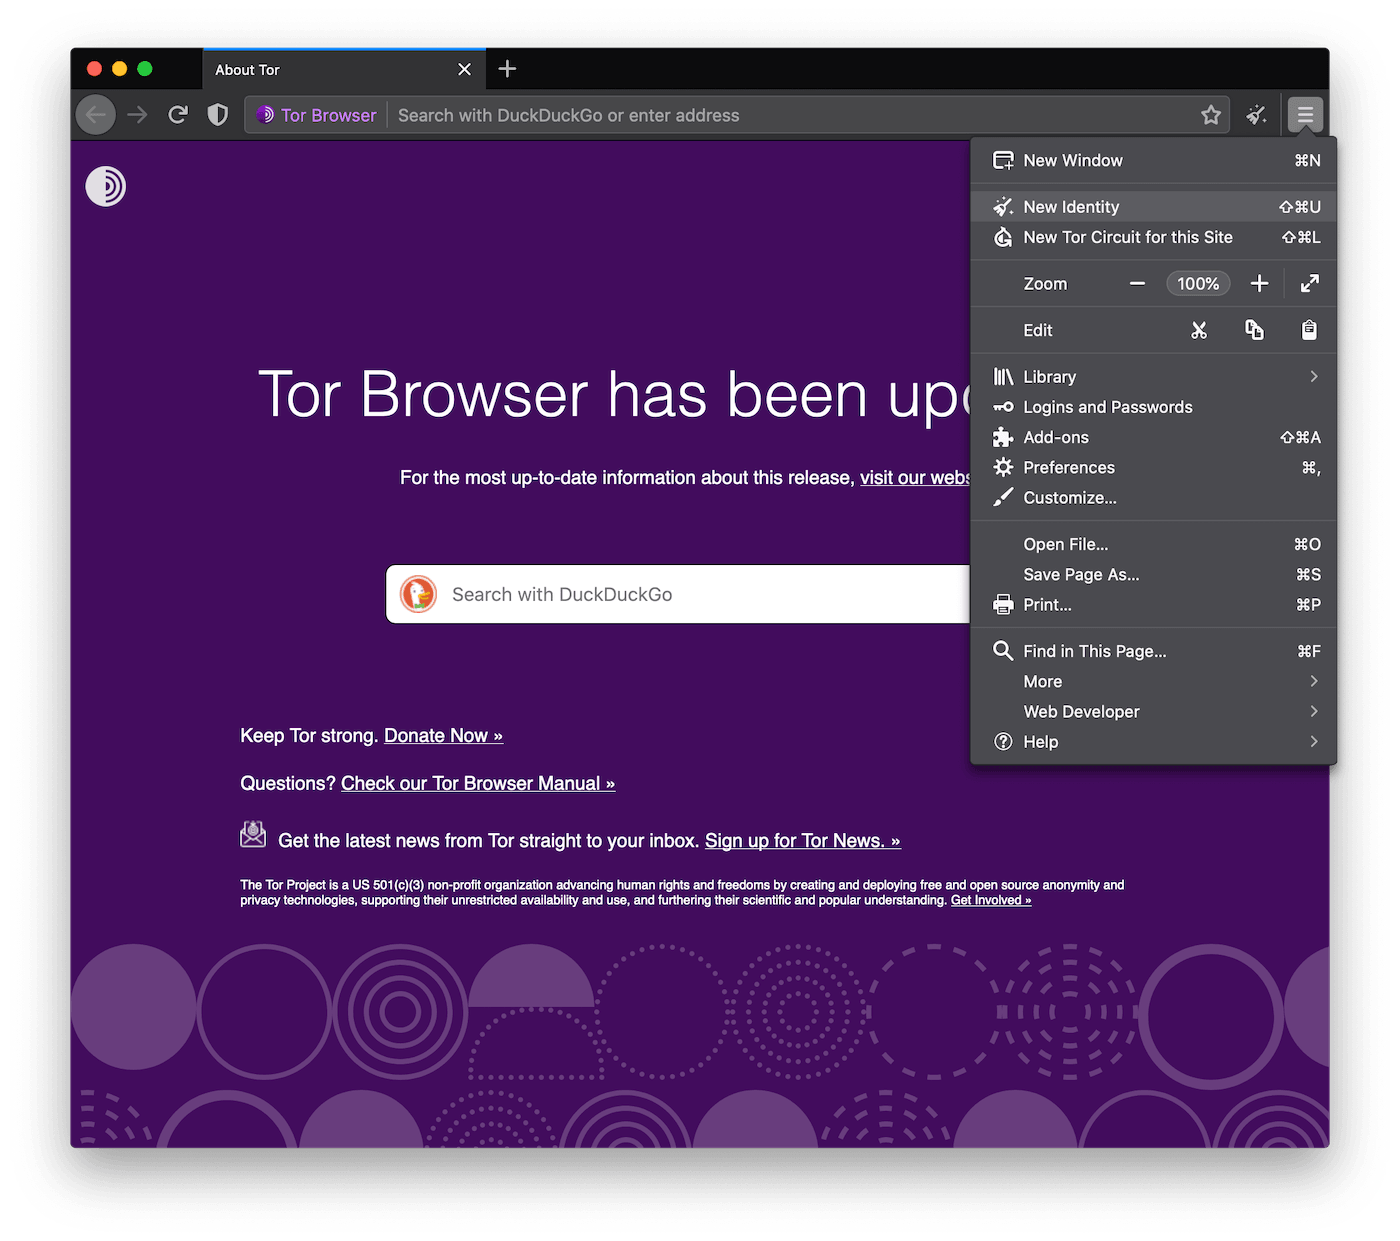Screen dimensions: 1400x1241
Task: Select New Tor Circuit for this Site
Action: pos(1154,237)
